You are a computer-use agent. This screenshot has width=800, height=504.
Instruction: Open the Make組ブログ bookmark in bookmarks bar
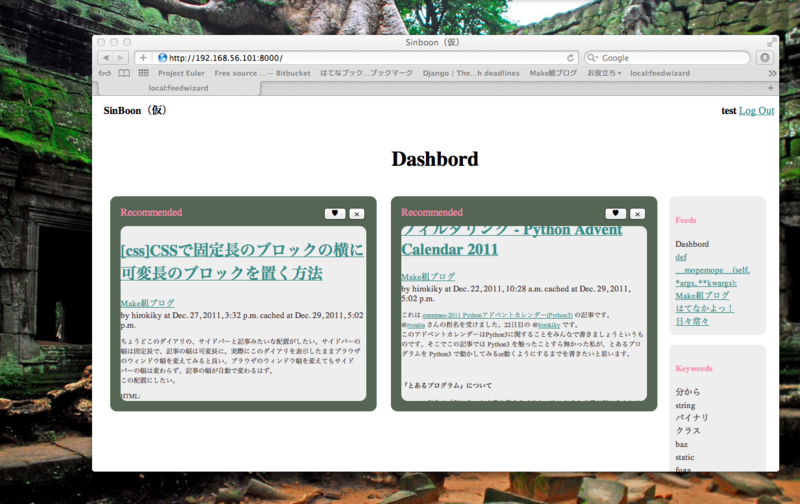(553, 73)
